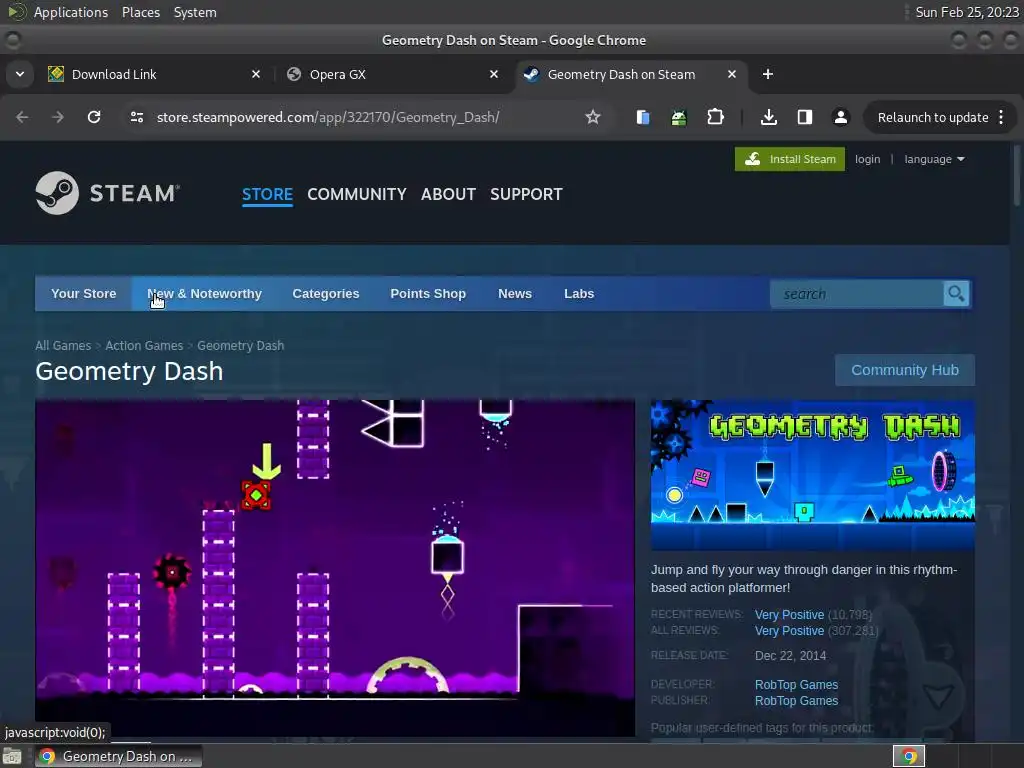Open the Extensions puzzle icon
Screen dimensions: 1024x768
coord(715,117)
